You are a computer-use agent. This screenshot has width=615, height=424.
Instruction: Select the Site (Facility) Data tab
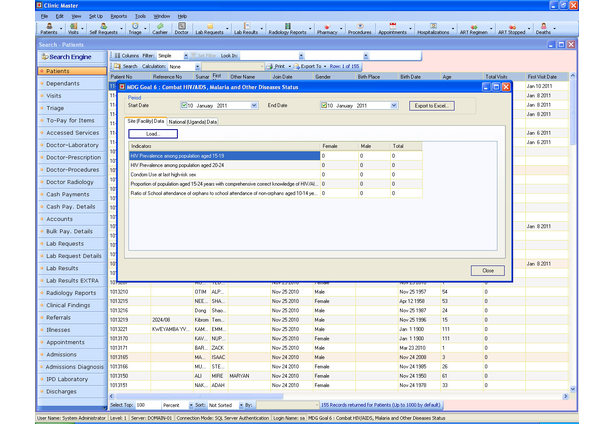point(146,121)
